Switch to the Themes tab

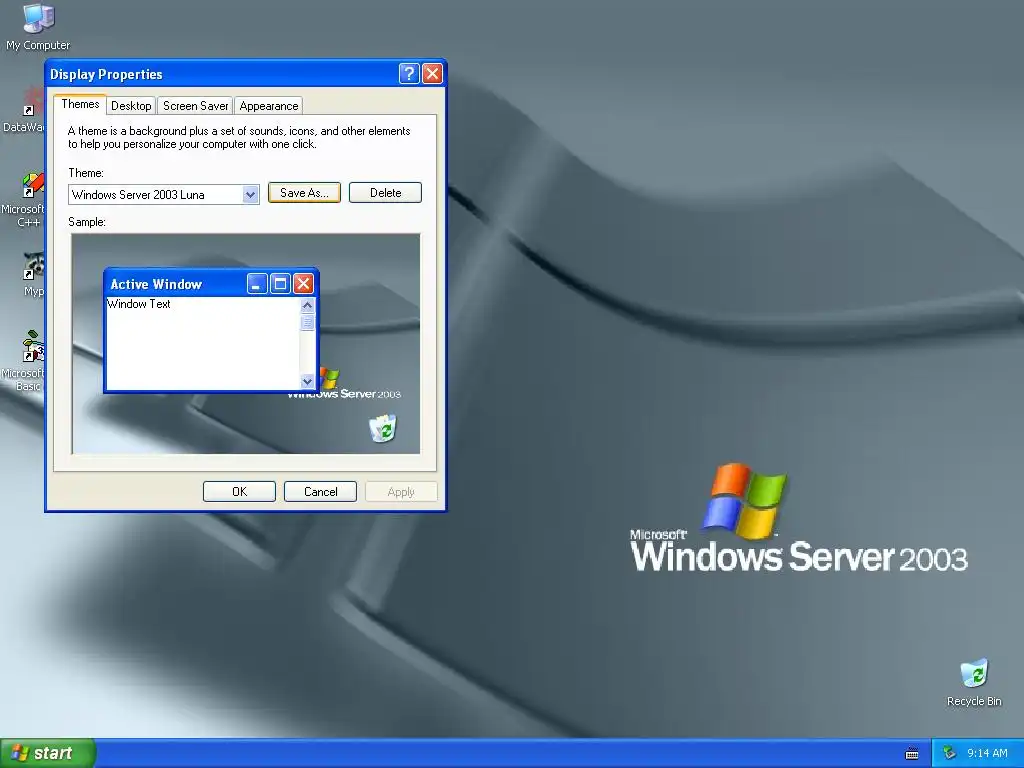pos(80,104)
